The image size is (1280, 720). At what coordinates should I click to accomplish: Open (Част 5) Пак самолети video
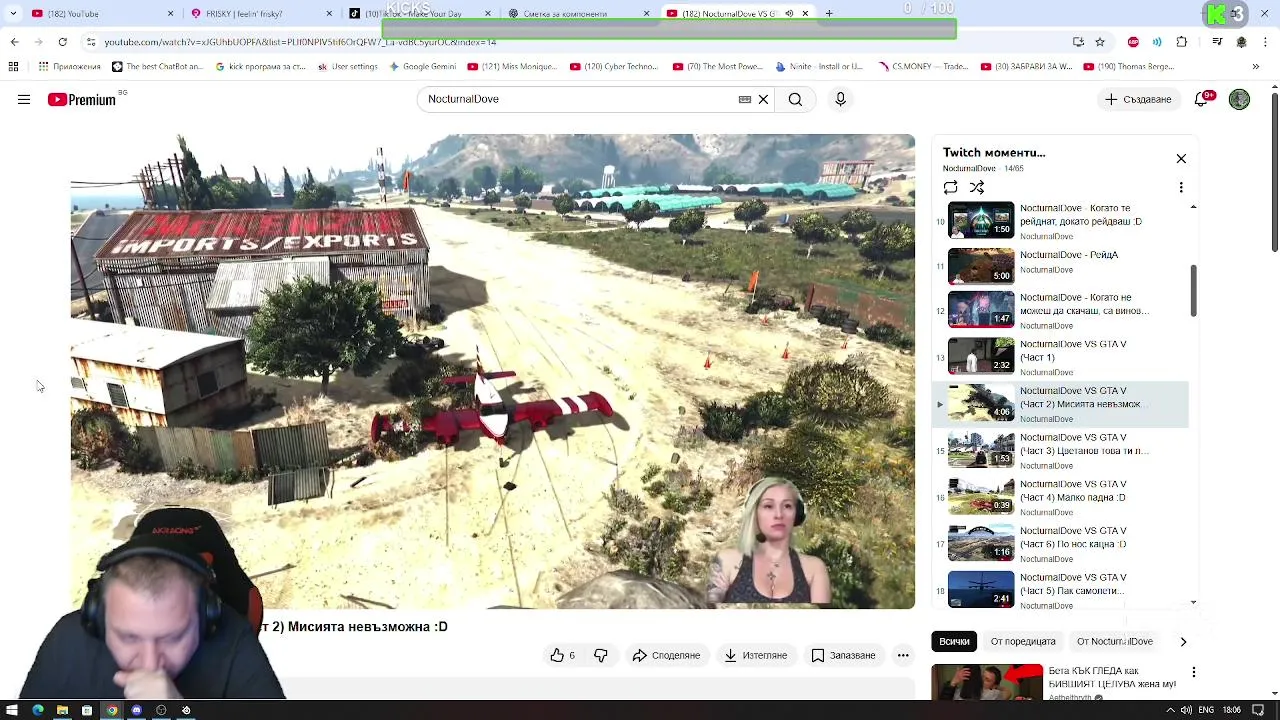pyautogui.click(x=1060, y=590)
